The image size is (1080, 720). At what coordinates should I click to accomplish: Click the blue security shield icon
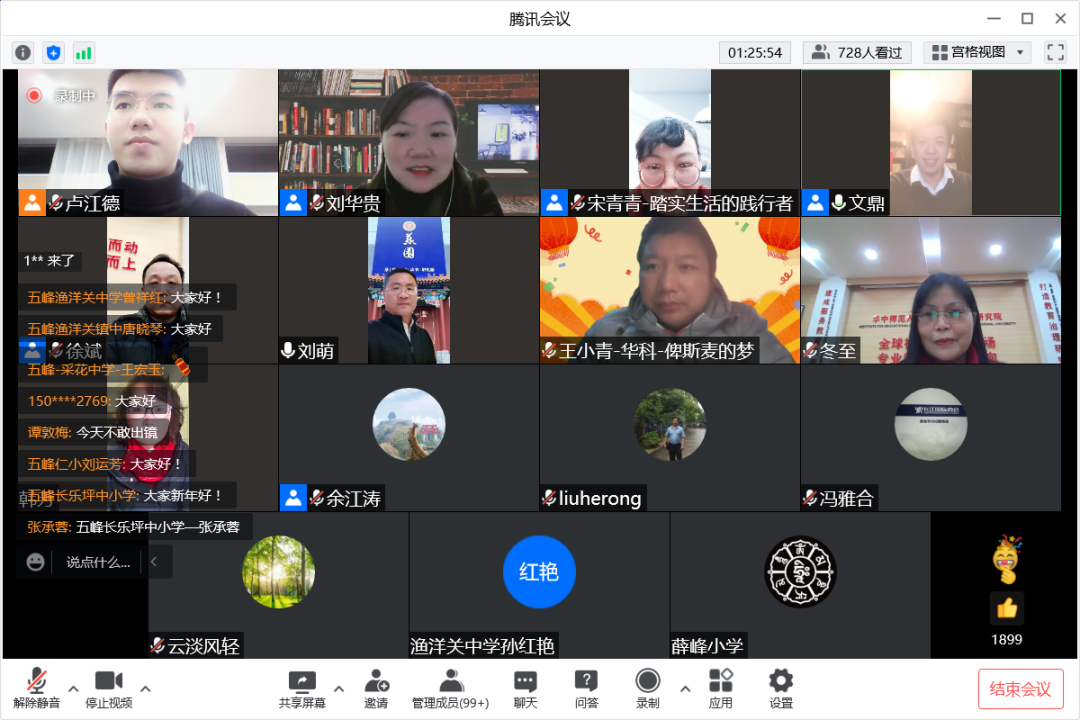54,53
